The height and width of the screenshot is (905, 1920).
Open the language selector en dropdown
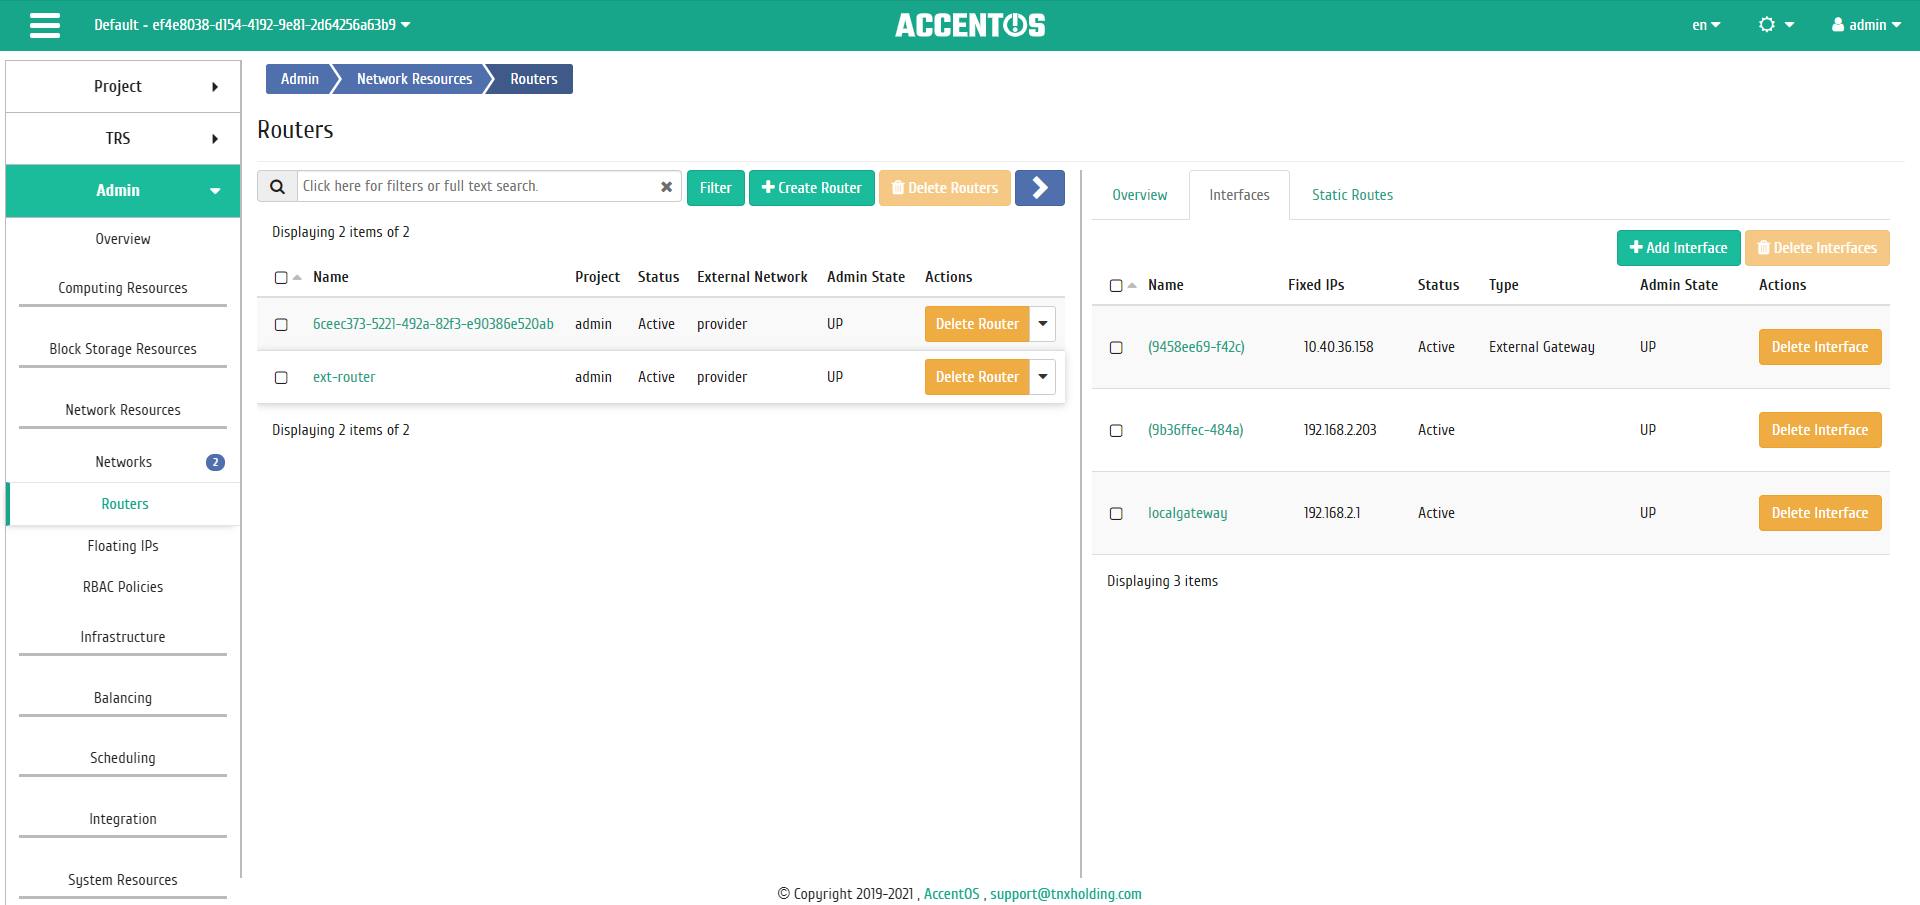[1705, 25]
